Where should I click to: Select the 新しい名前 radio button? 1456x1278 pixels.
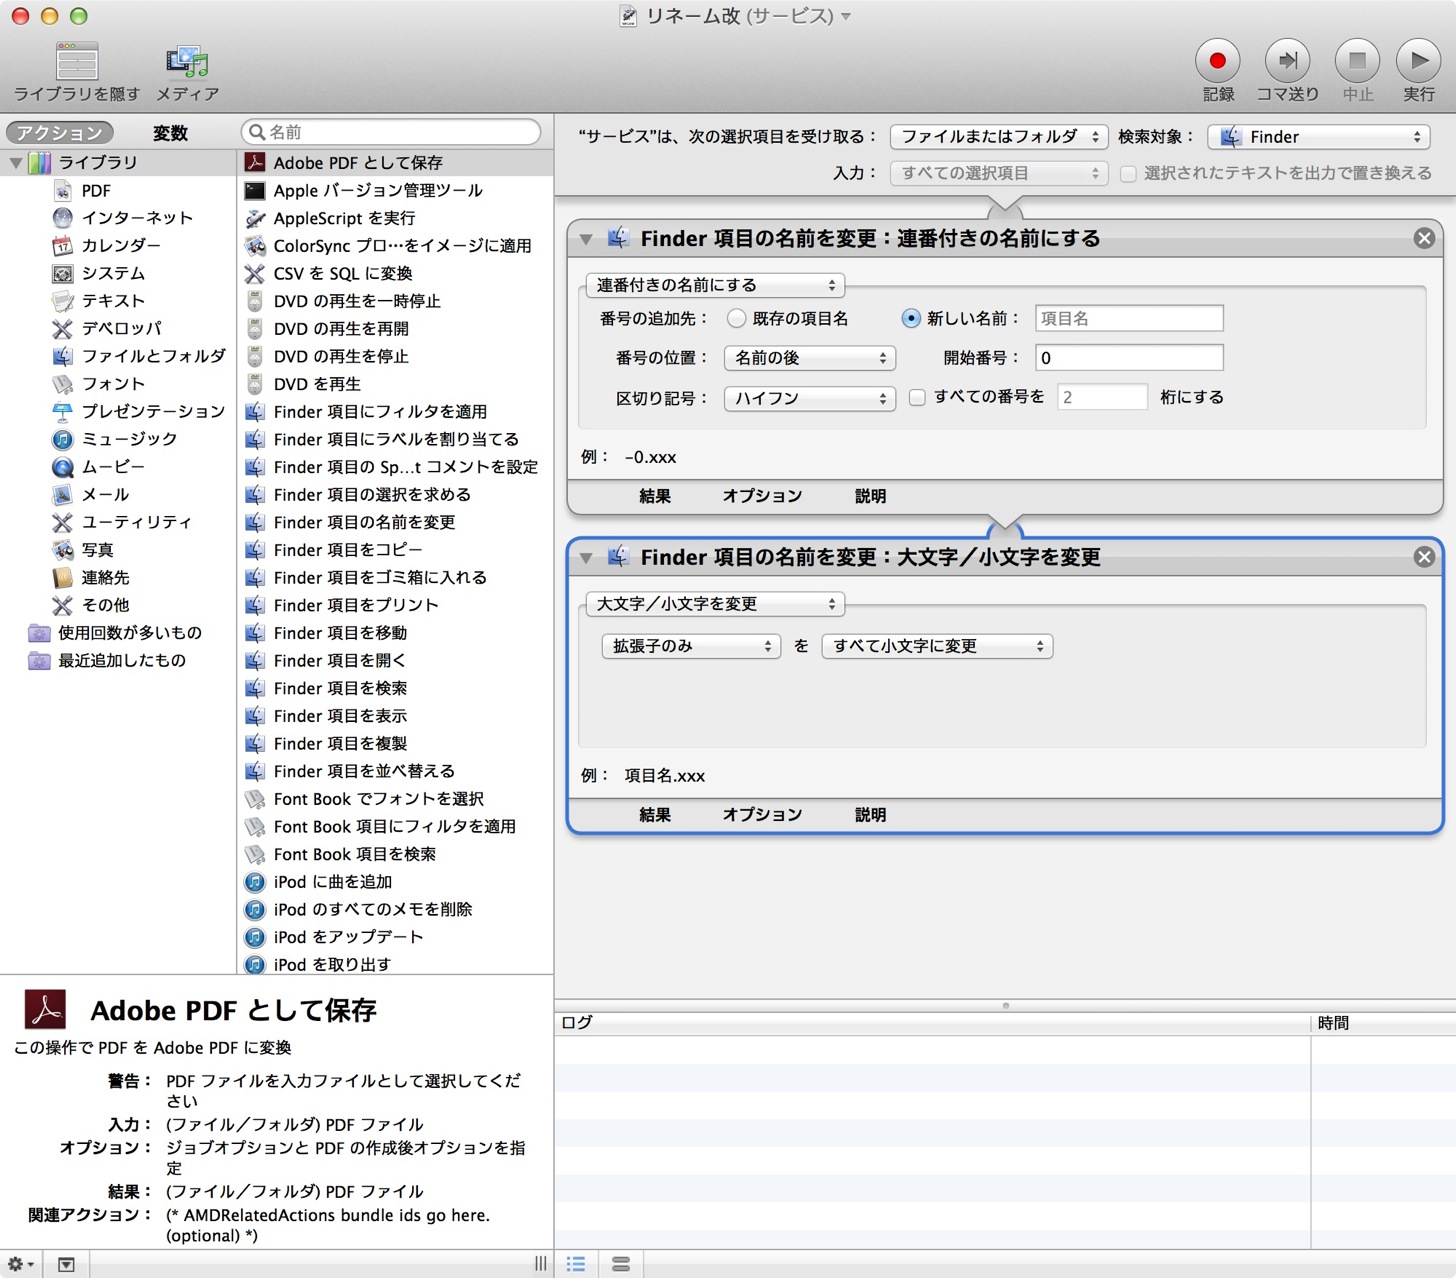click(x=911, y=319)
